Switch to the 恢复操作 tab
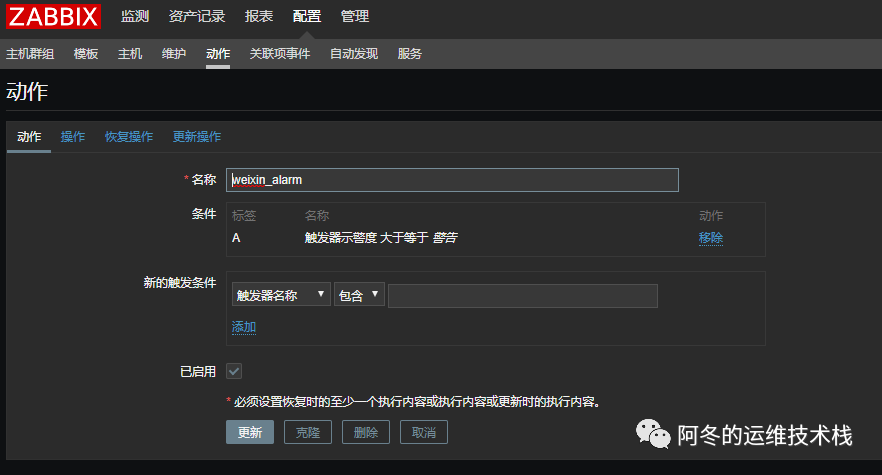882x475 pixels. (x=129, y=137)
